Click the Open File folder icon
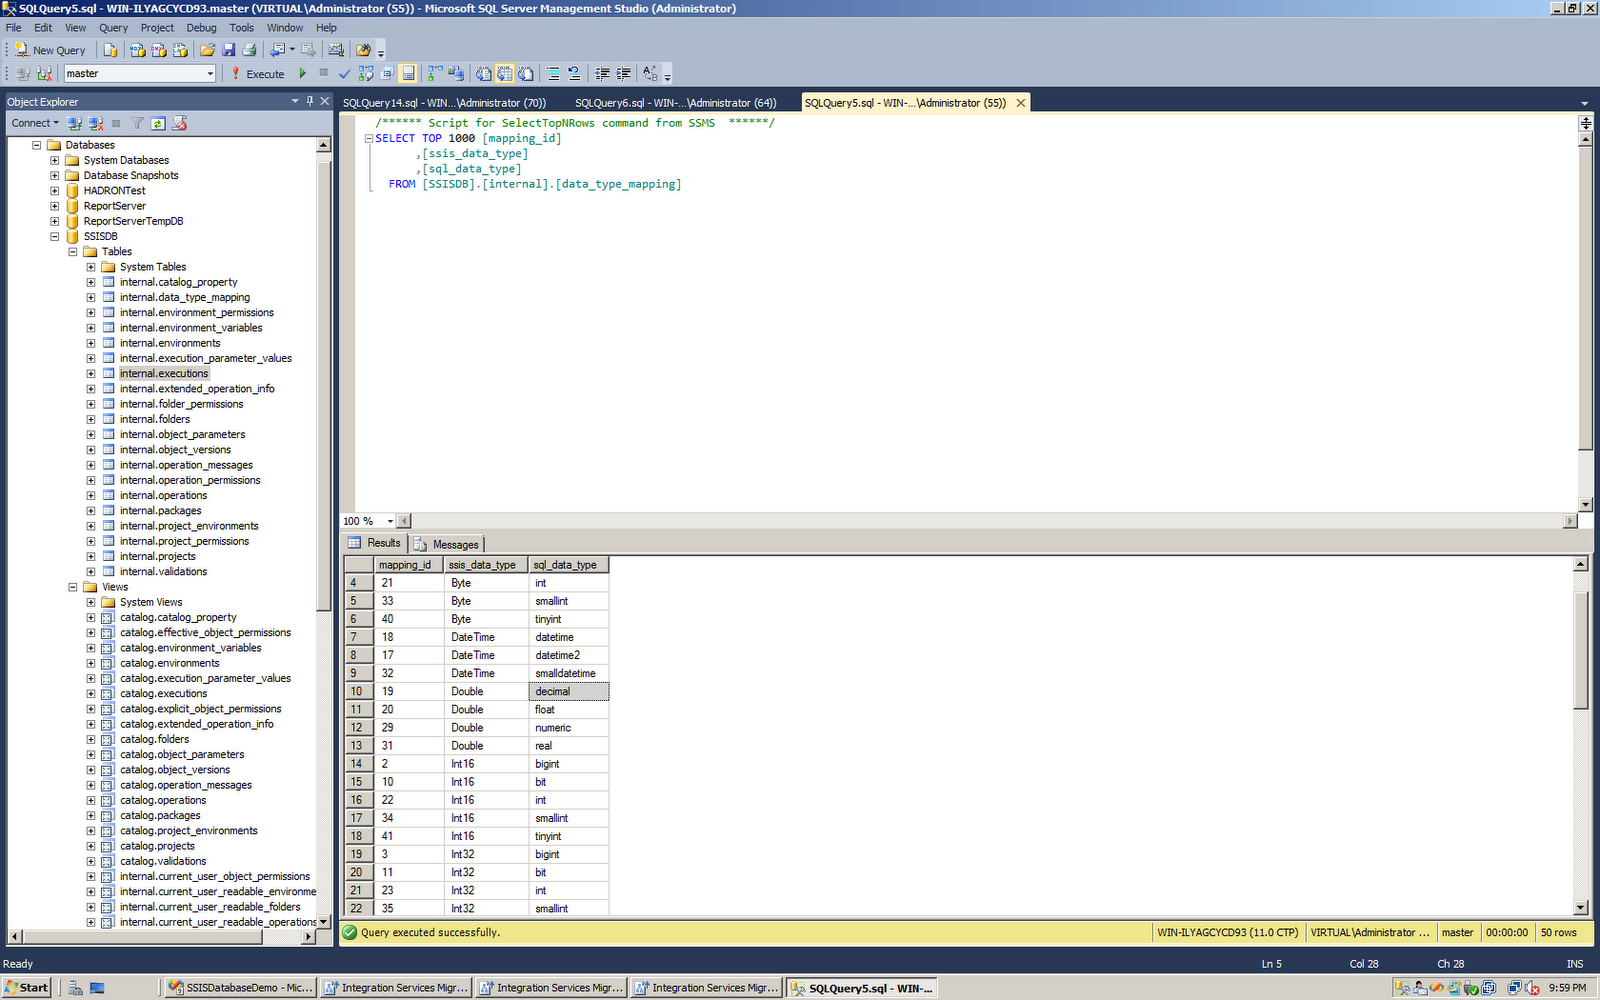Image resolution: width=1600 pixels, height=1000 pixels. click(x=207, y=50)
